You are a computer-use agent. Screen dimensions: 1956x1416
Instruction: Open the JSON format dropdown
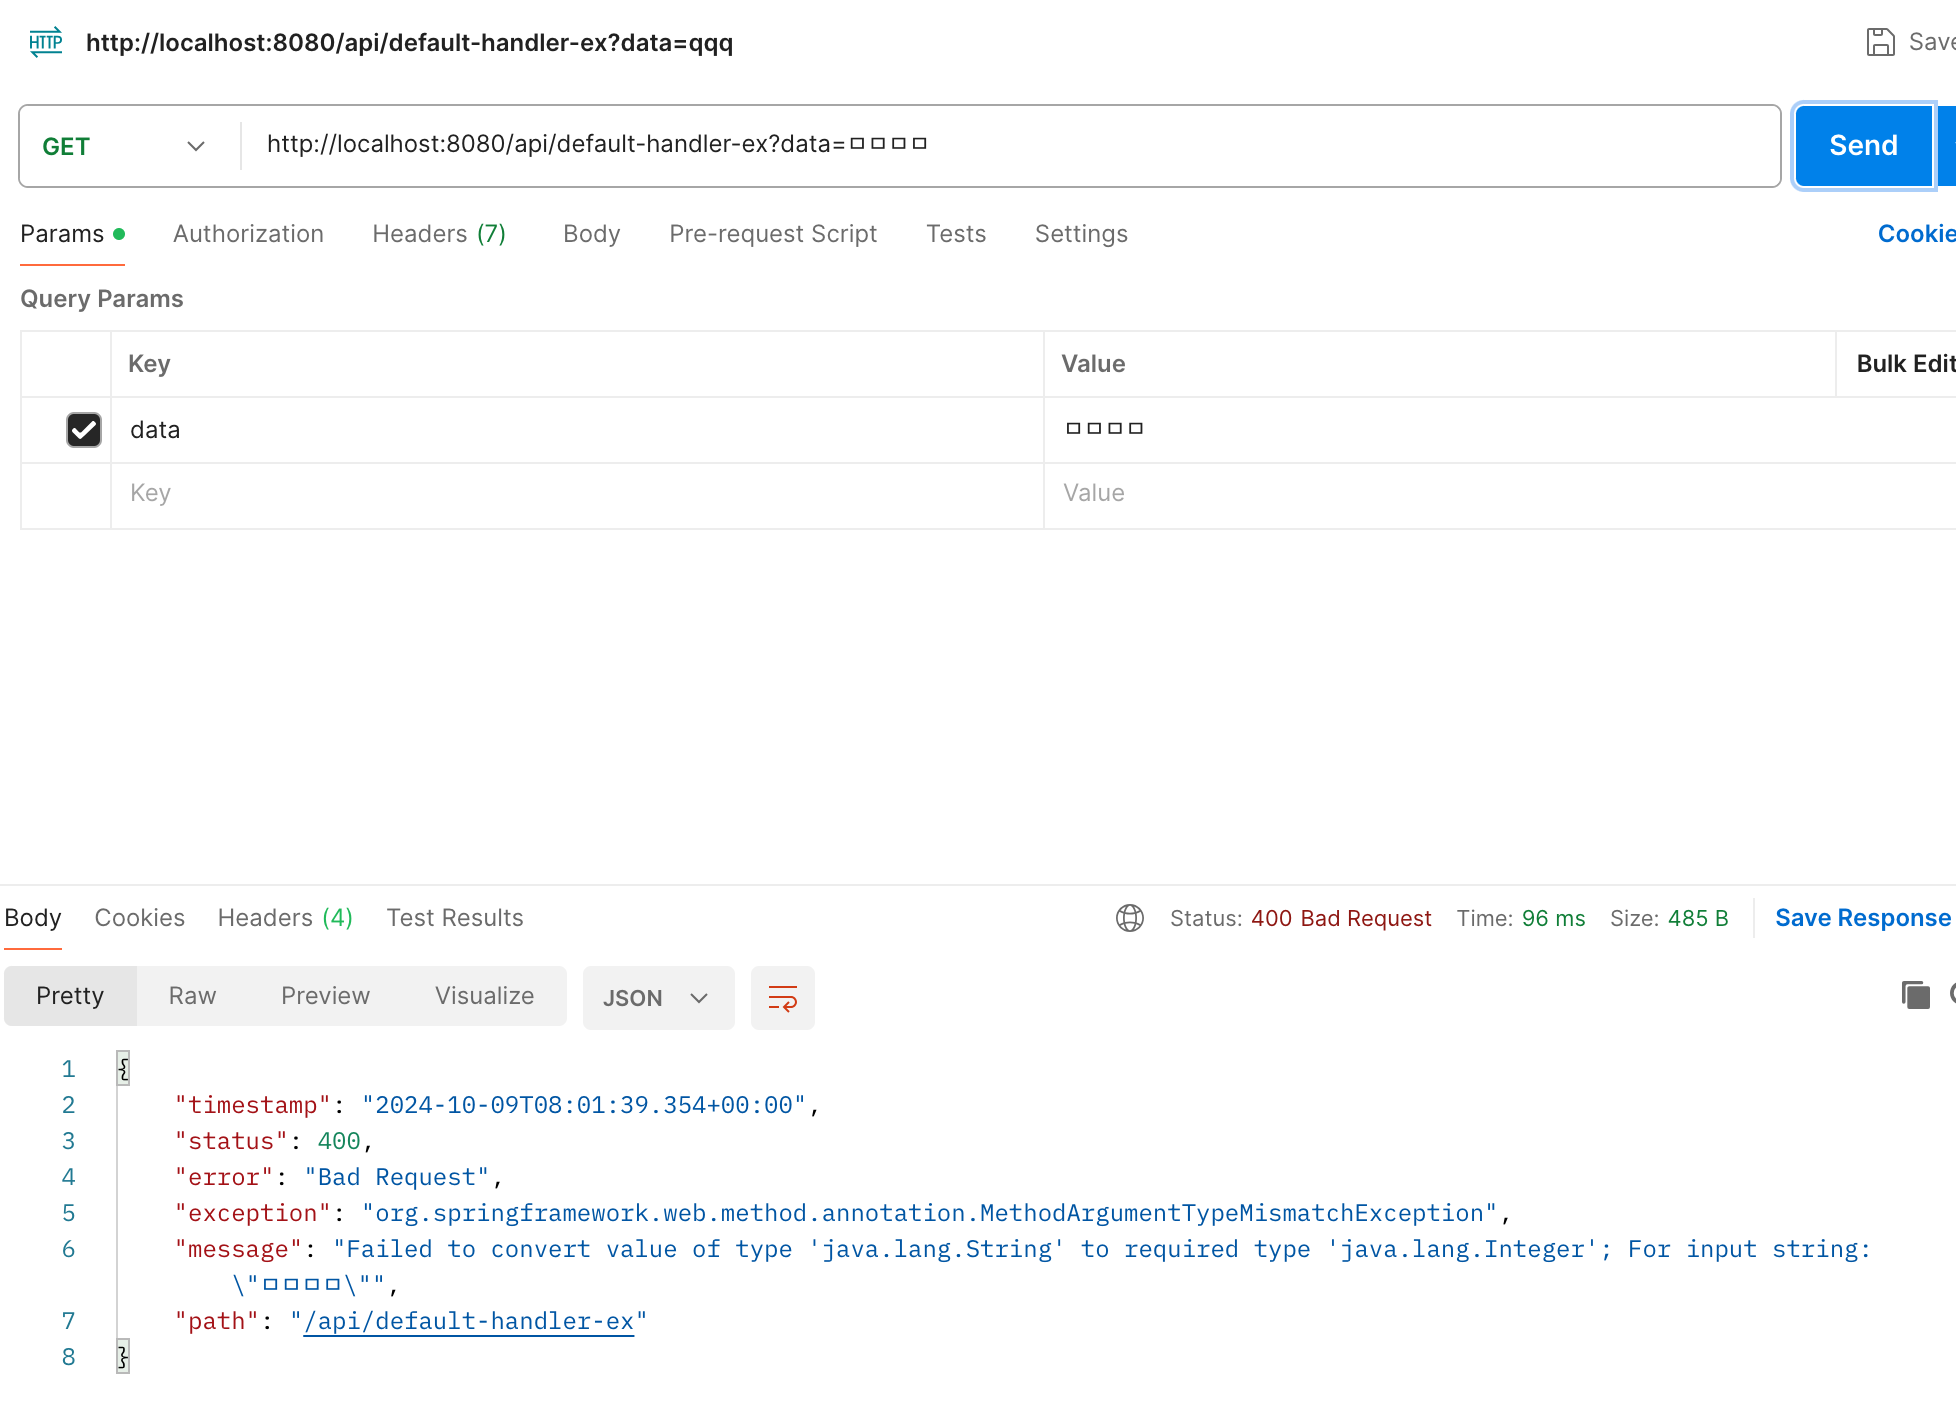pos(657,998)
